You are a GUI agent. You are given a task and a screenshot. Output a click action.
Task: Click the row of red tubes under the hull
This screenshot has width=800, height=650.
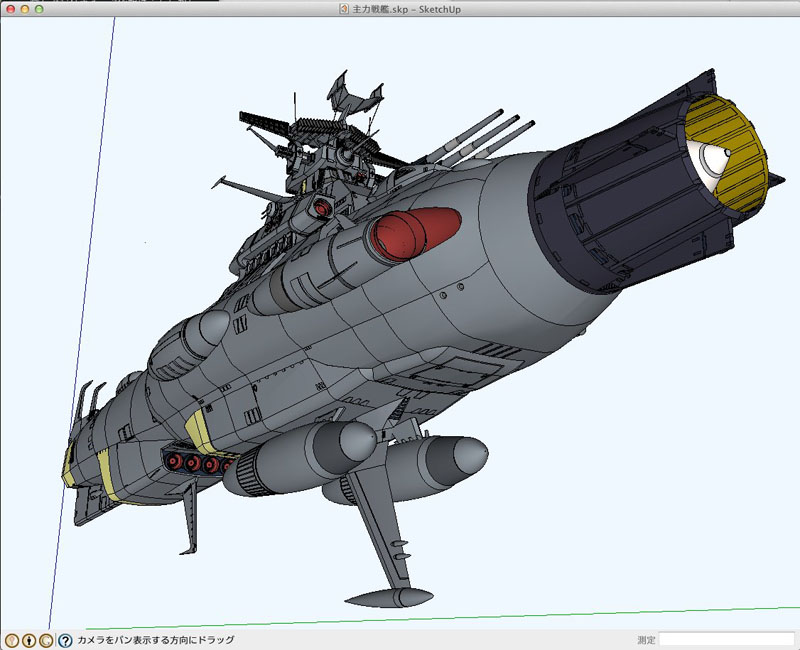pyautogui.click(x=198, y=463)
